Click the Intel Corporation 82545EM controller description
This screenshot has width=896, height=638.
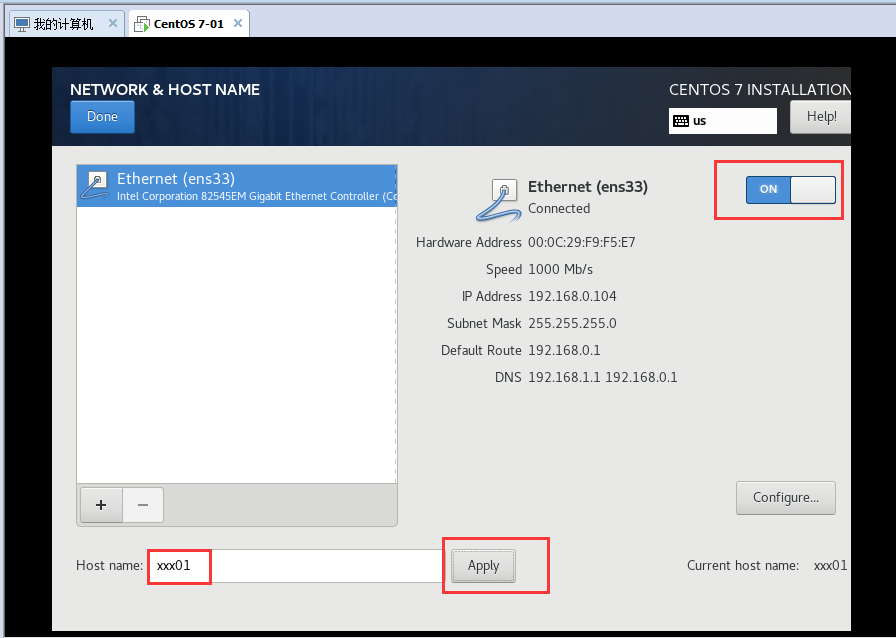point(257,196)
